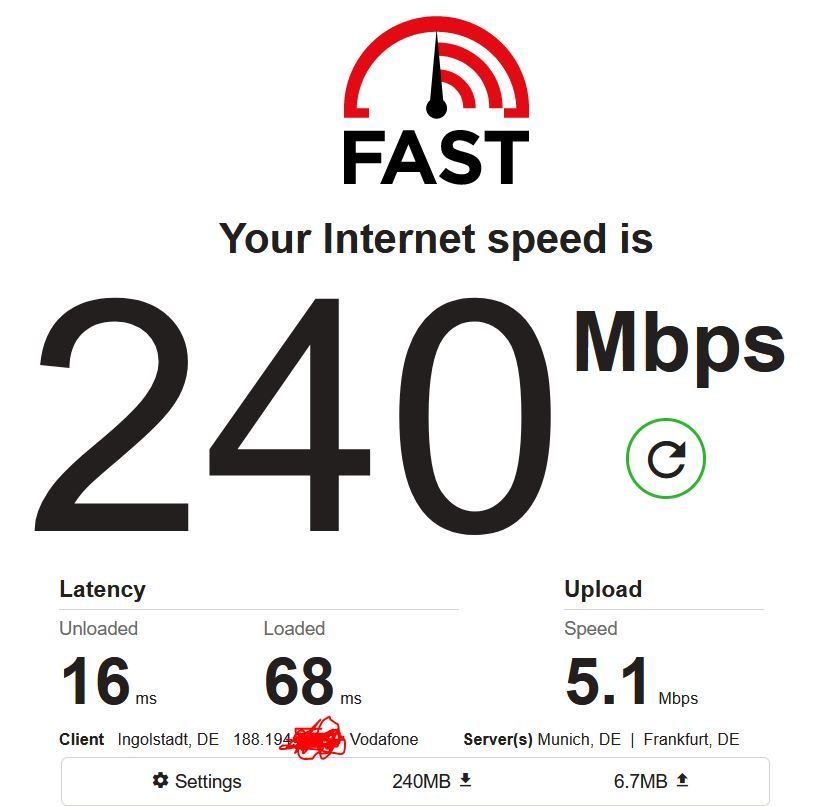Click the 6.7MB uploaded data text
The width and height of the screenshot is (826, 806).
(x=640, y=781)
